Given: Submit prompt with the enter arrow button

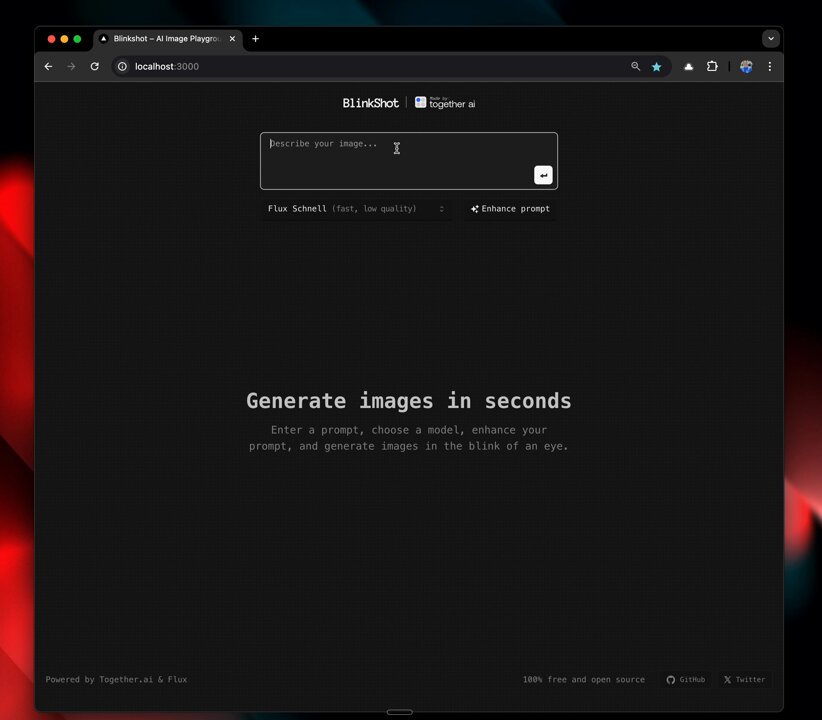Looking at the screenshot, I should click(543, 175).
